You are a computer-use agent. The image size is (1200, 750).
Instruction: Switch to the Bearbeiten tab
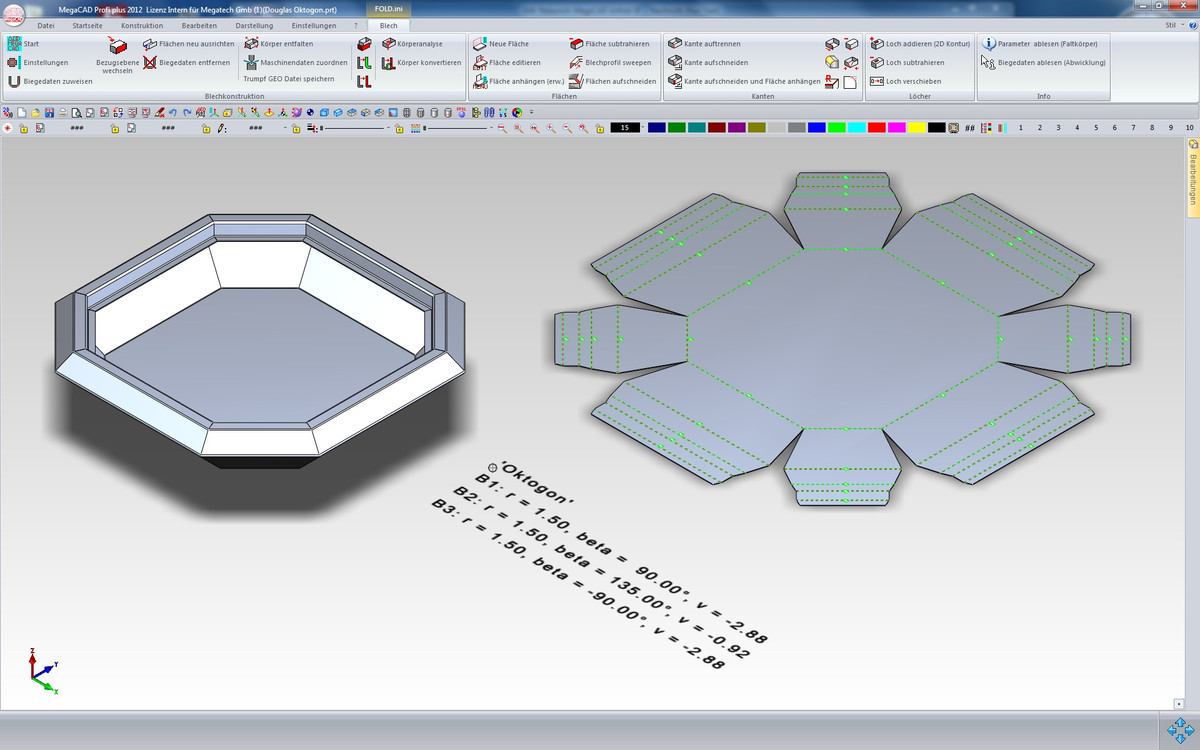tap(199, 25)
